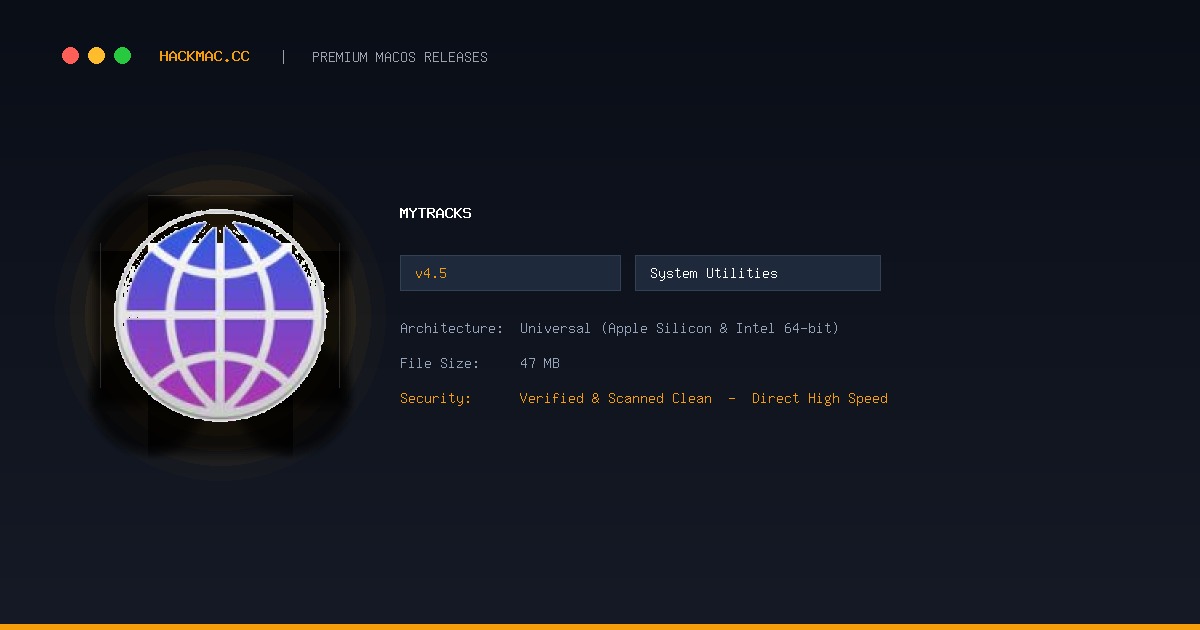Click Direct High Speed text
The width and height of the screenshot is (1200, 630).
pyautogui.click(x=820, y=398)
